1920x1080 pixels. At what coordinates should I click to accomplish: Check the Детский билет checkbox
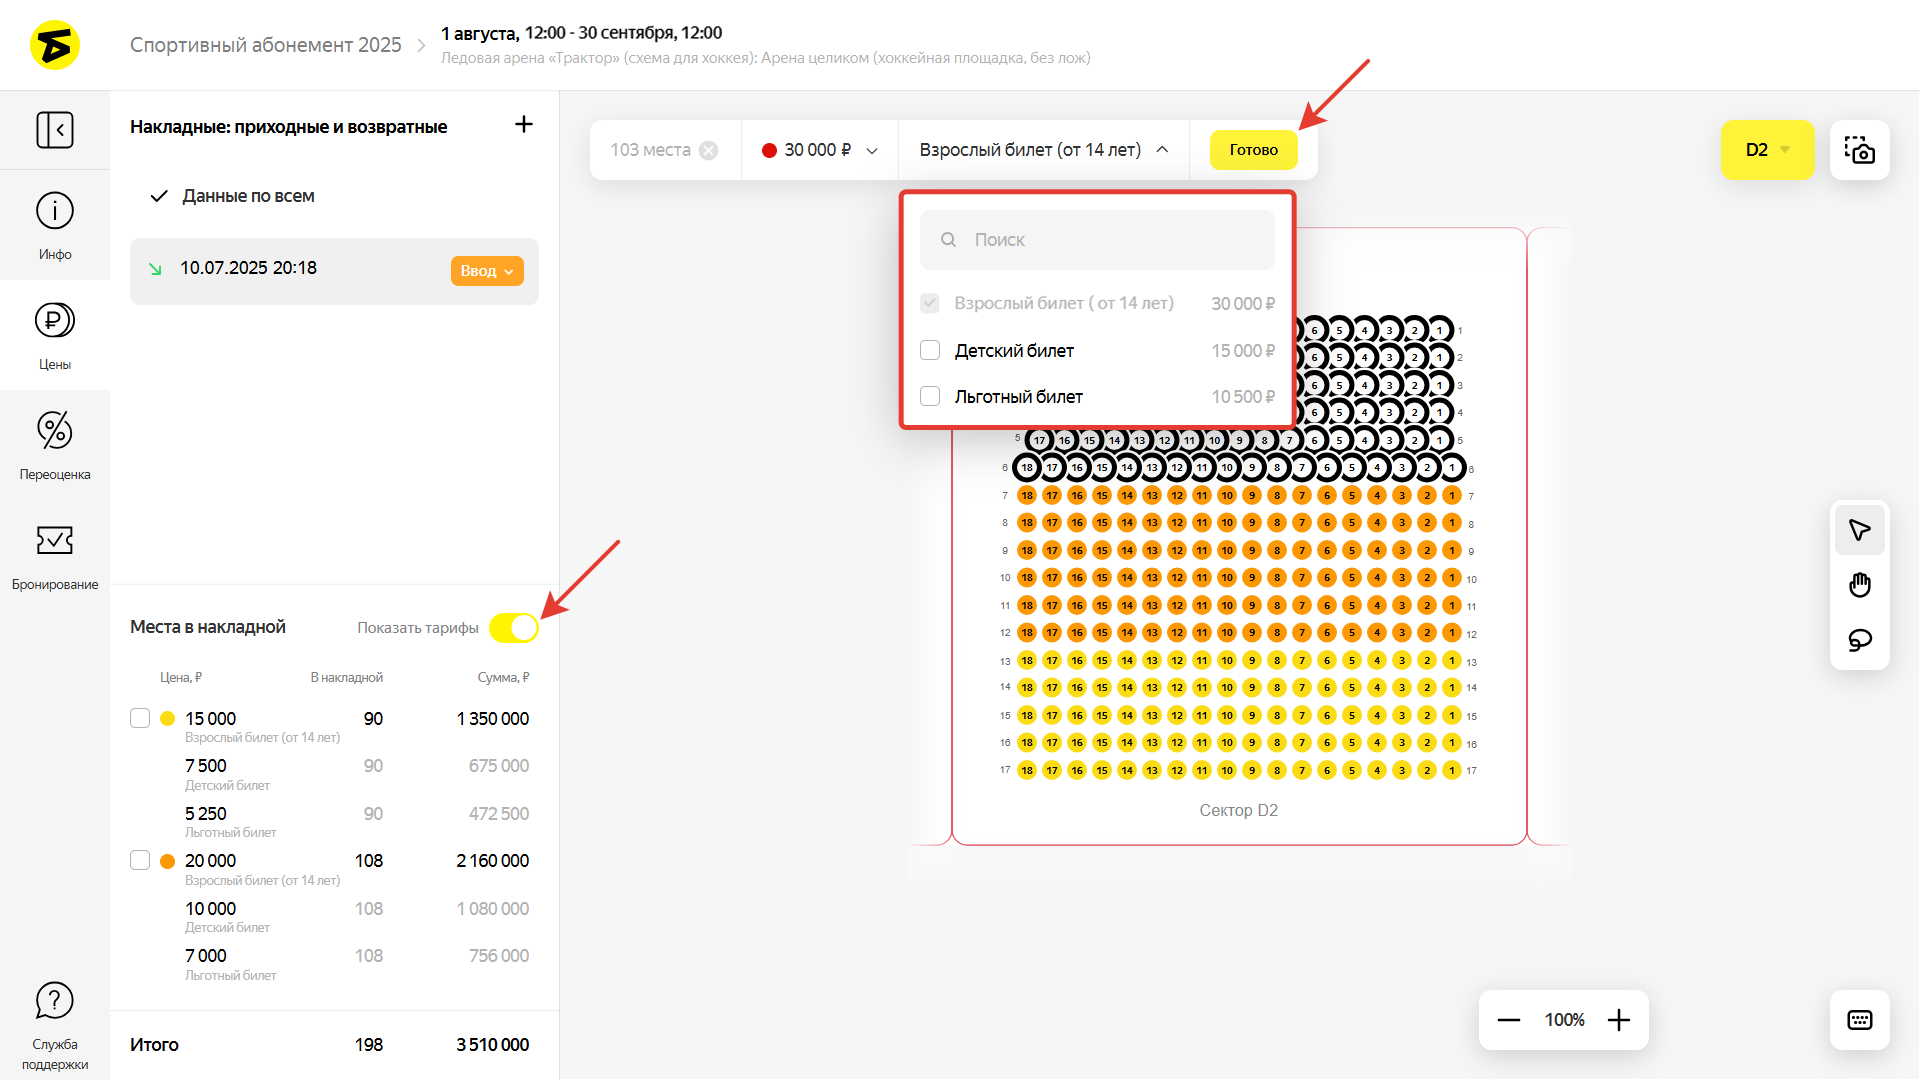click(930, 351)
